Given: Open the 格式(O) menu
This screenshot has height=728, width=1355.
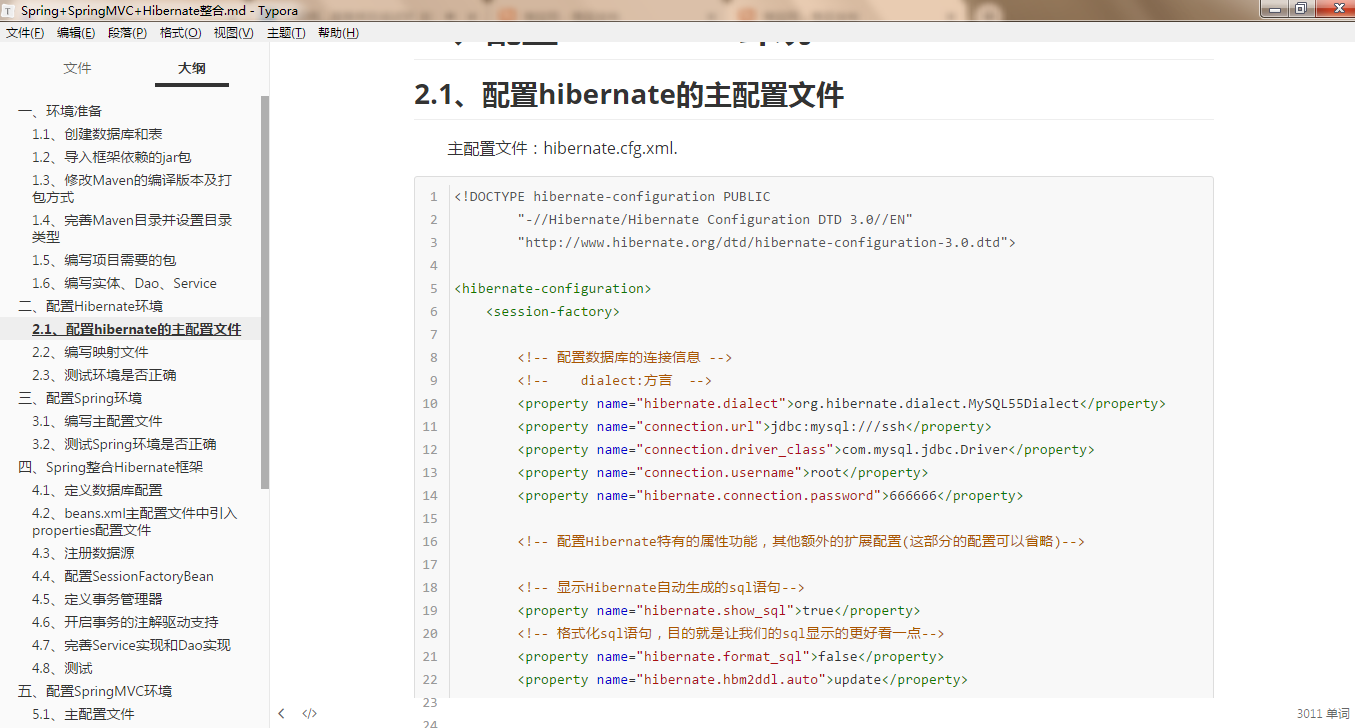Looking at the screenshot, I should (180, 33).
